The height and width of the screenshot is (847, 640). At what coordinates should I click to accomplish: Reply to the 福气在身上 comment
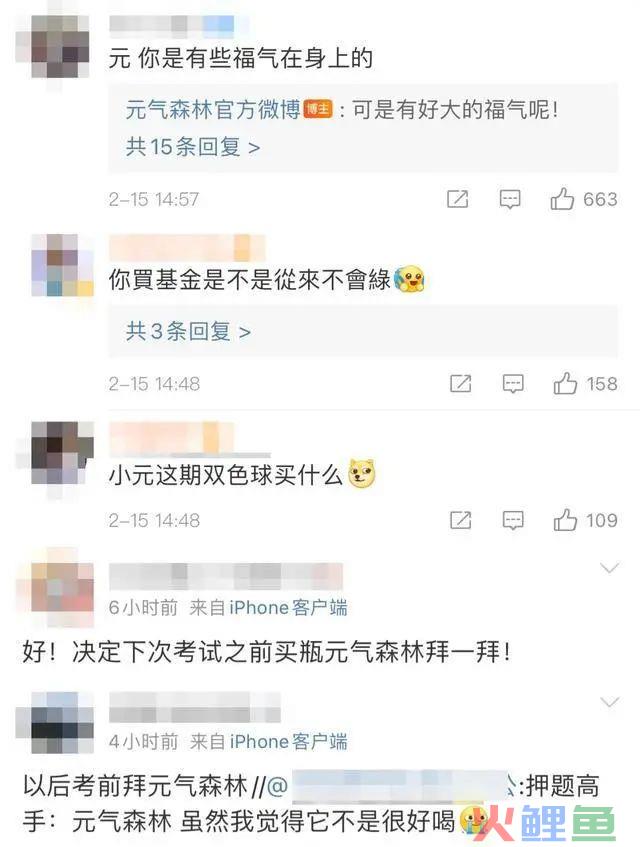click(509, 199)
